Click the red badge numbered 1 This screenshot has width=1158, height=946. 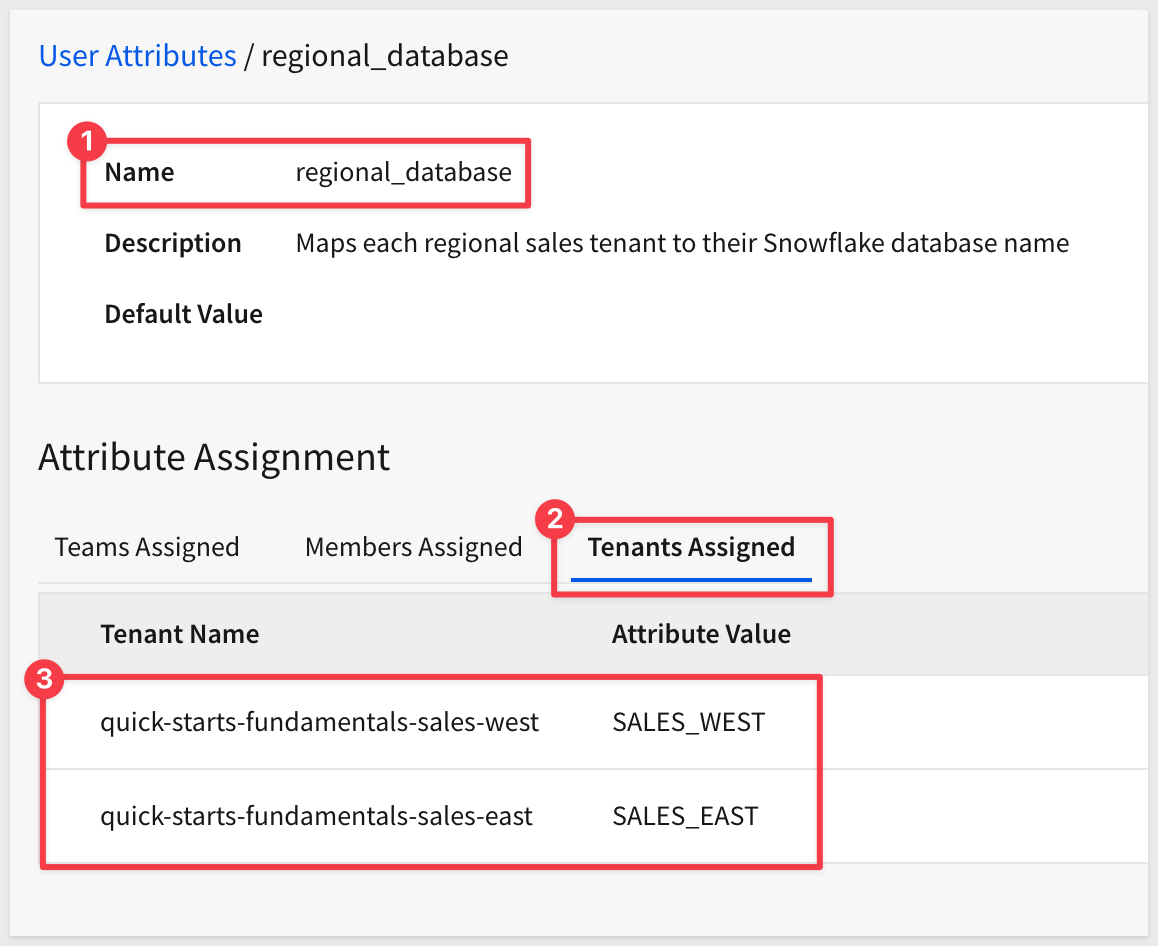pyautogui.click(x=86, y=142)
